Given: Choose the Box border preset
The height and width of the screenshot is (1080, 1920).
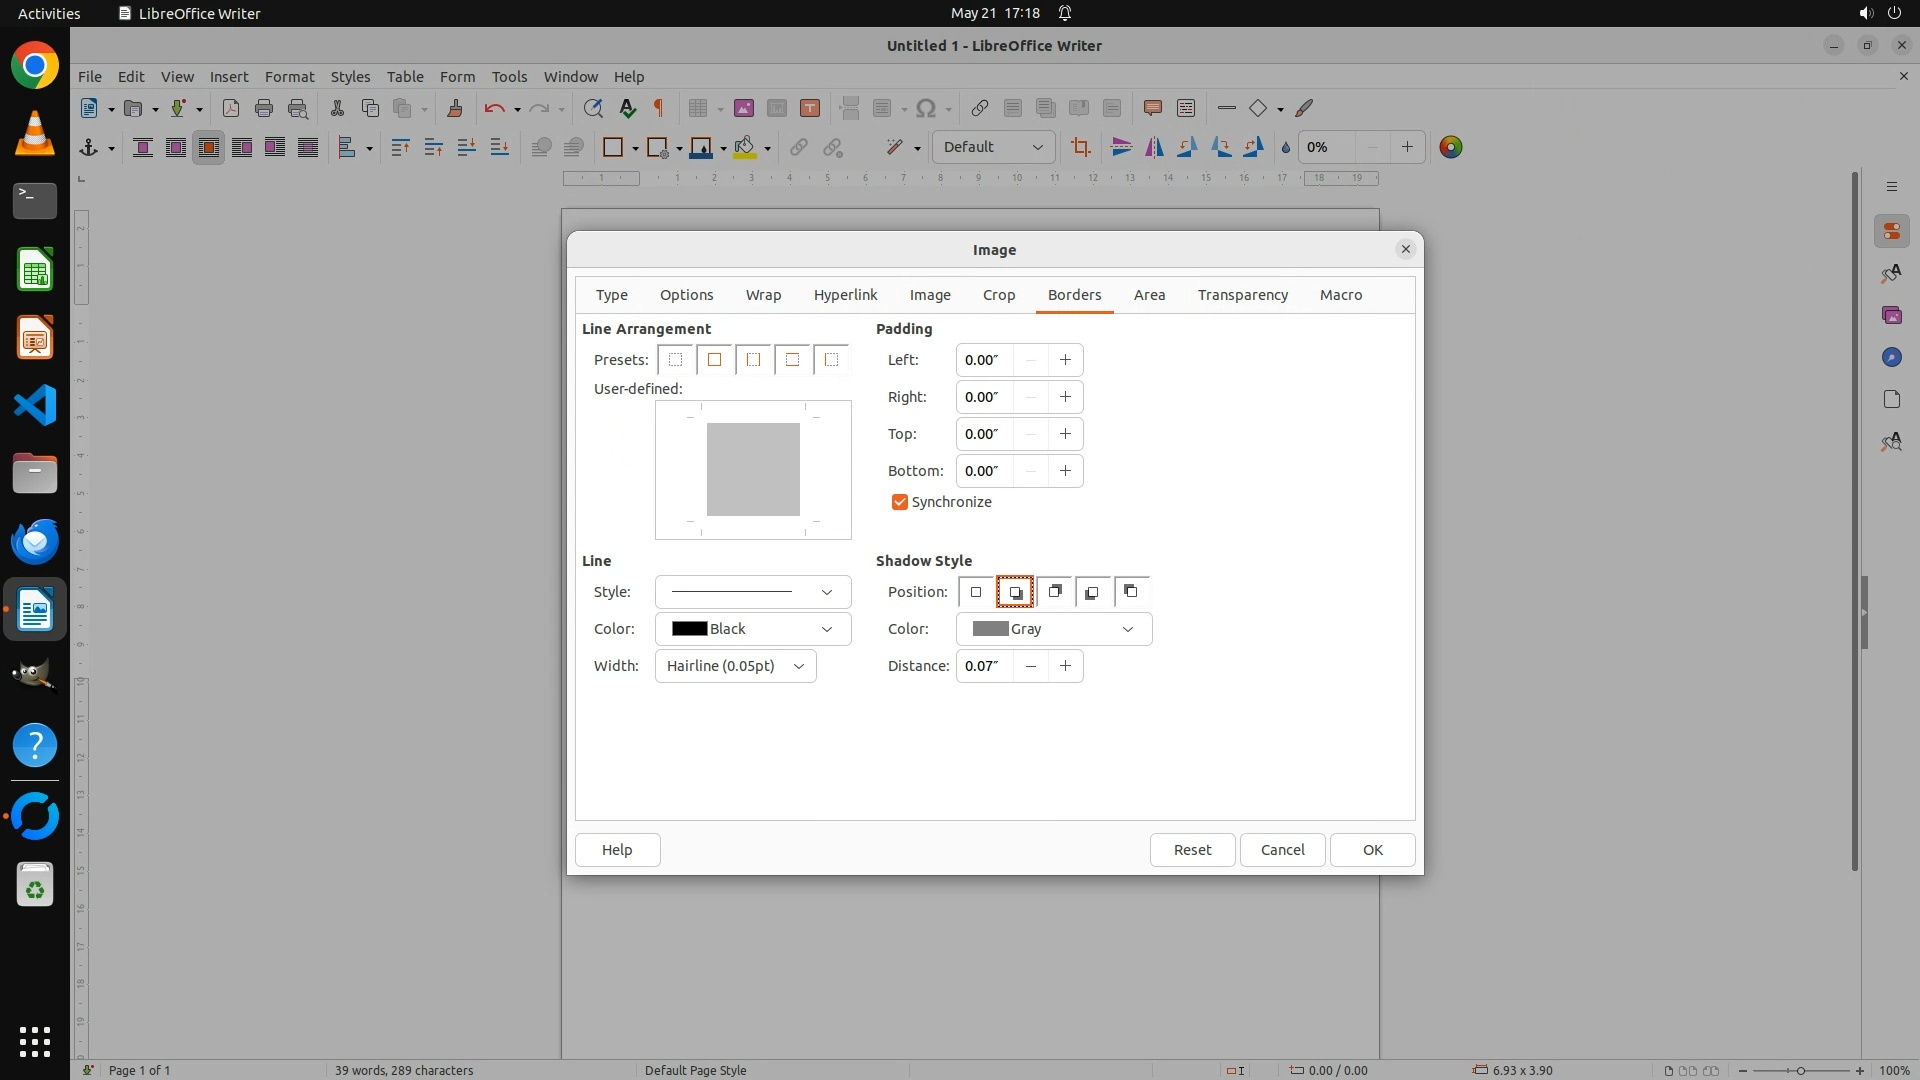Looking at the screenshot, I should pyautogui.click(x=714, y=360).
